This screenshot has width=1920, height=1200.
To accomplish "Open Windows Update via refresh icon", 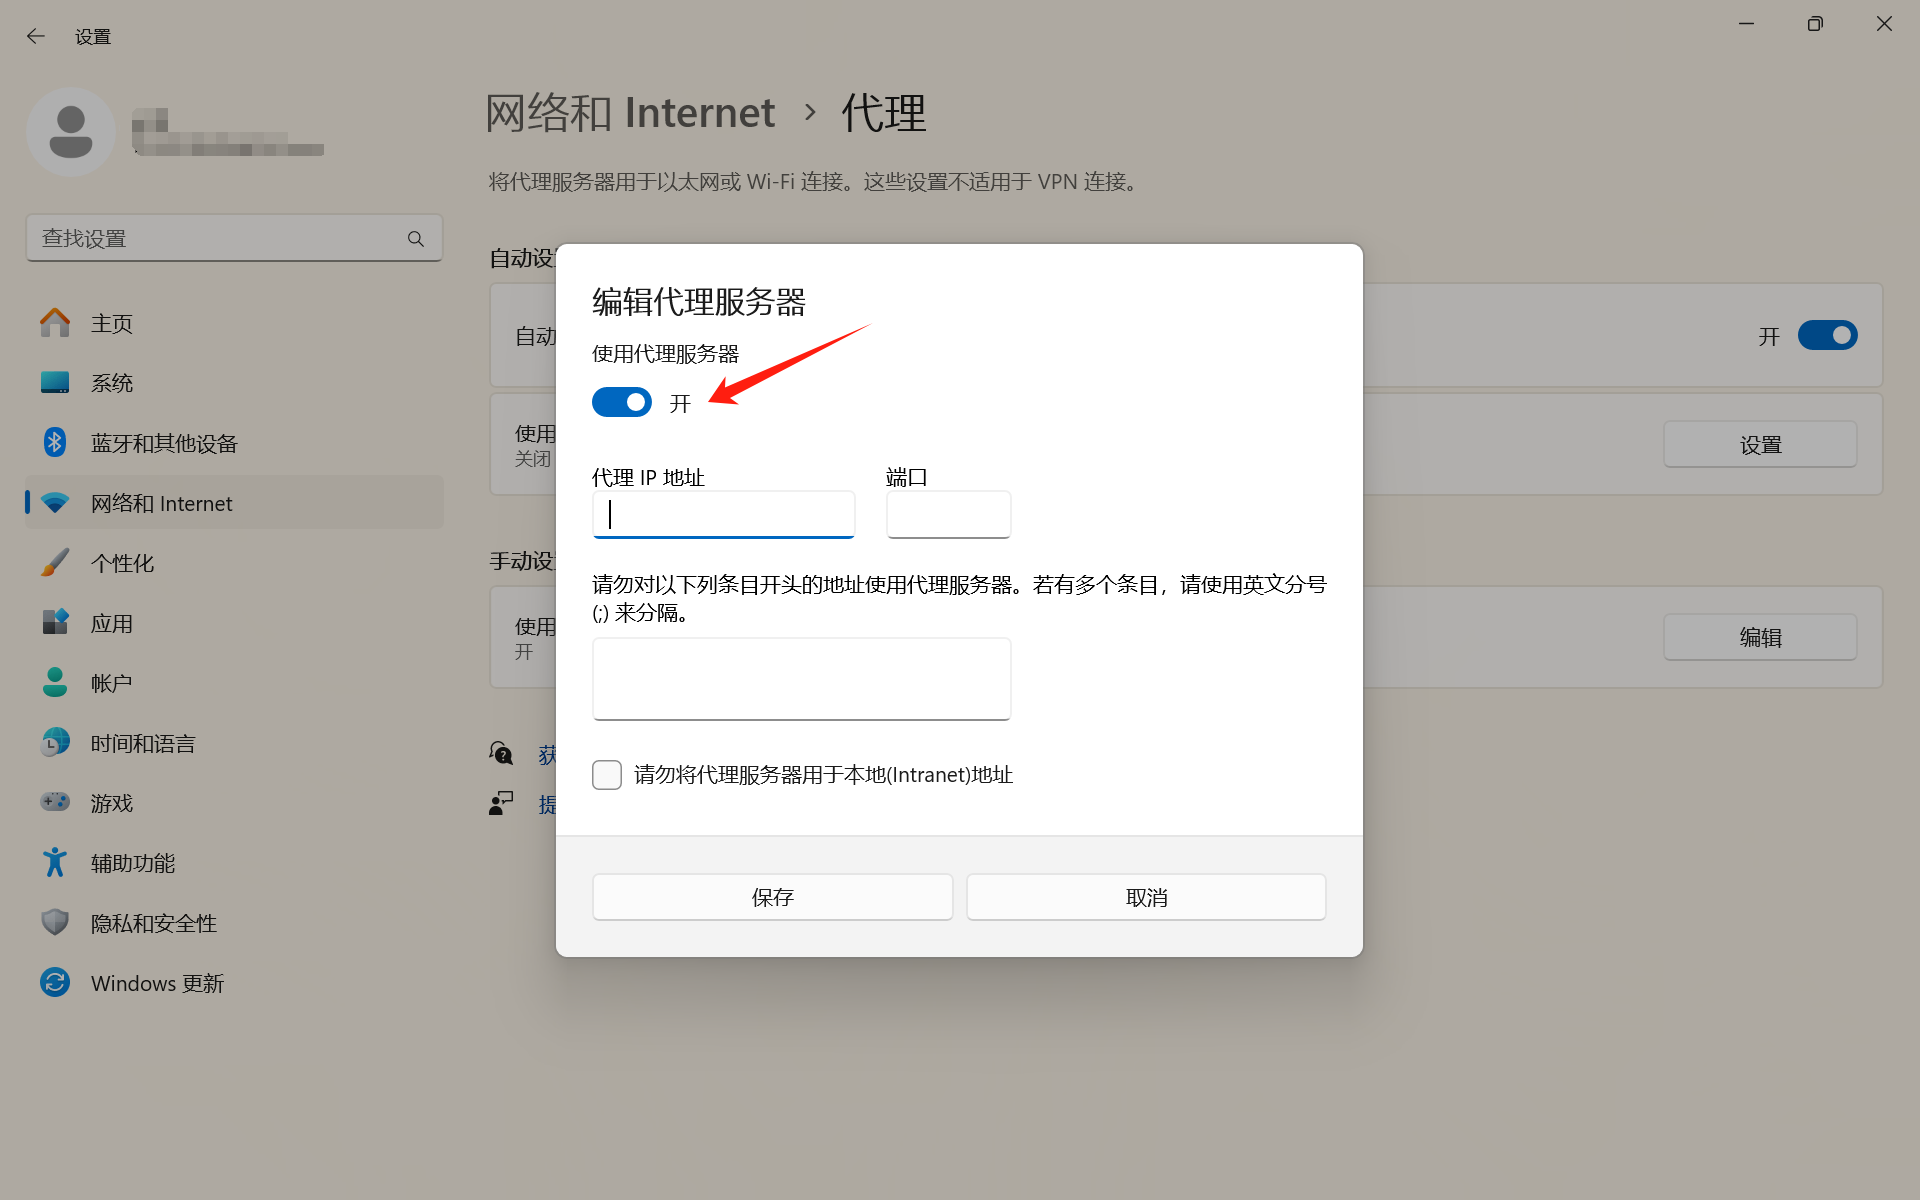I will tap(55, 983).
